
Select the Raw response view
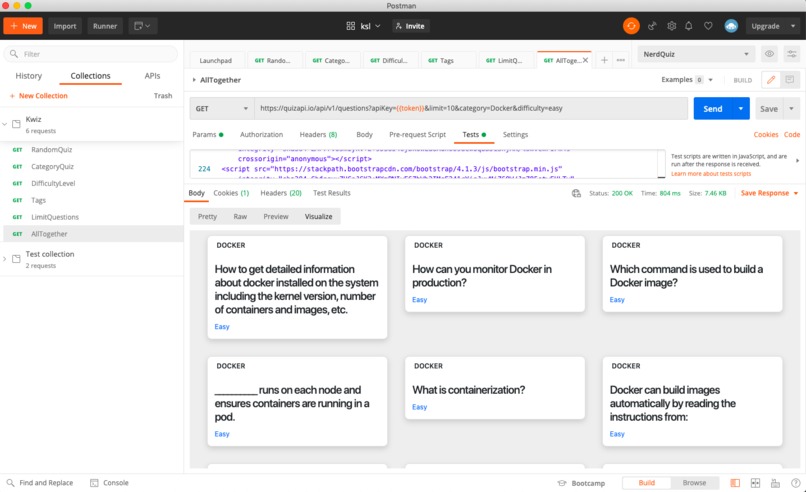240,216
